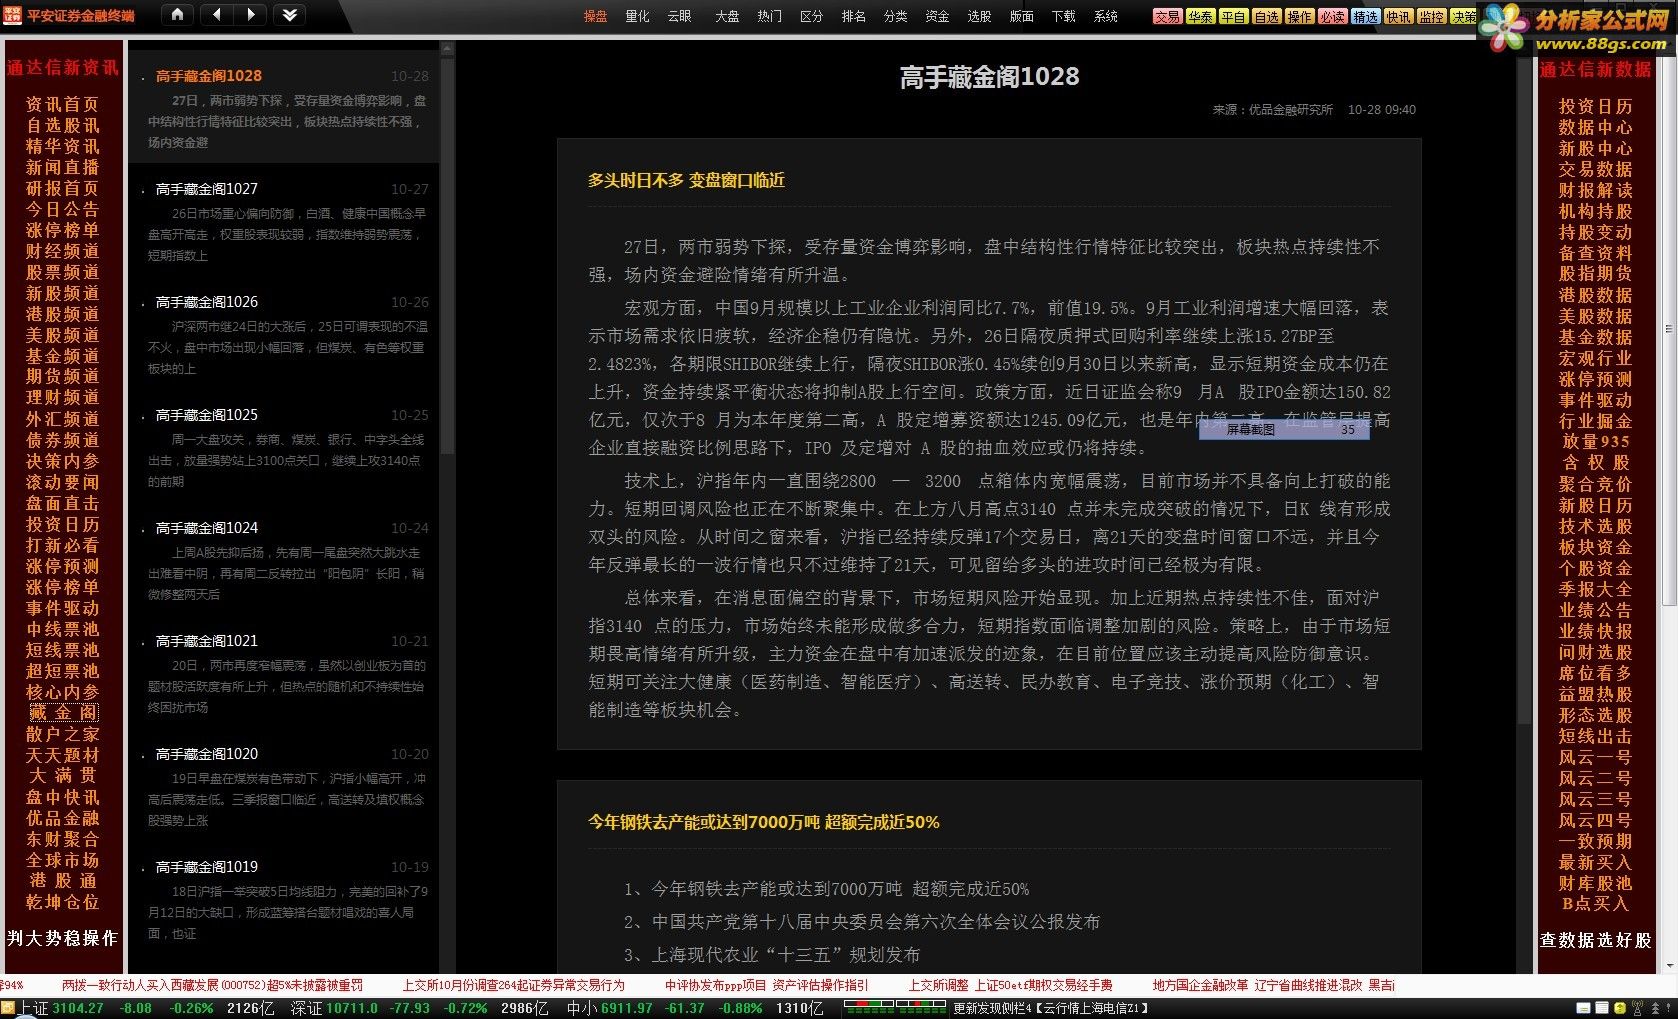The width and height of the screenshot is (1678, 1019).
Task: Open the 大盘 menu
Action: tap(727, 16)
